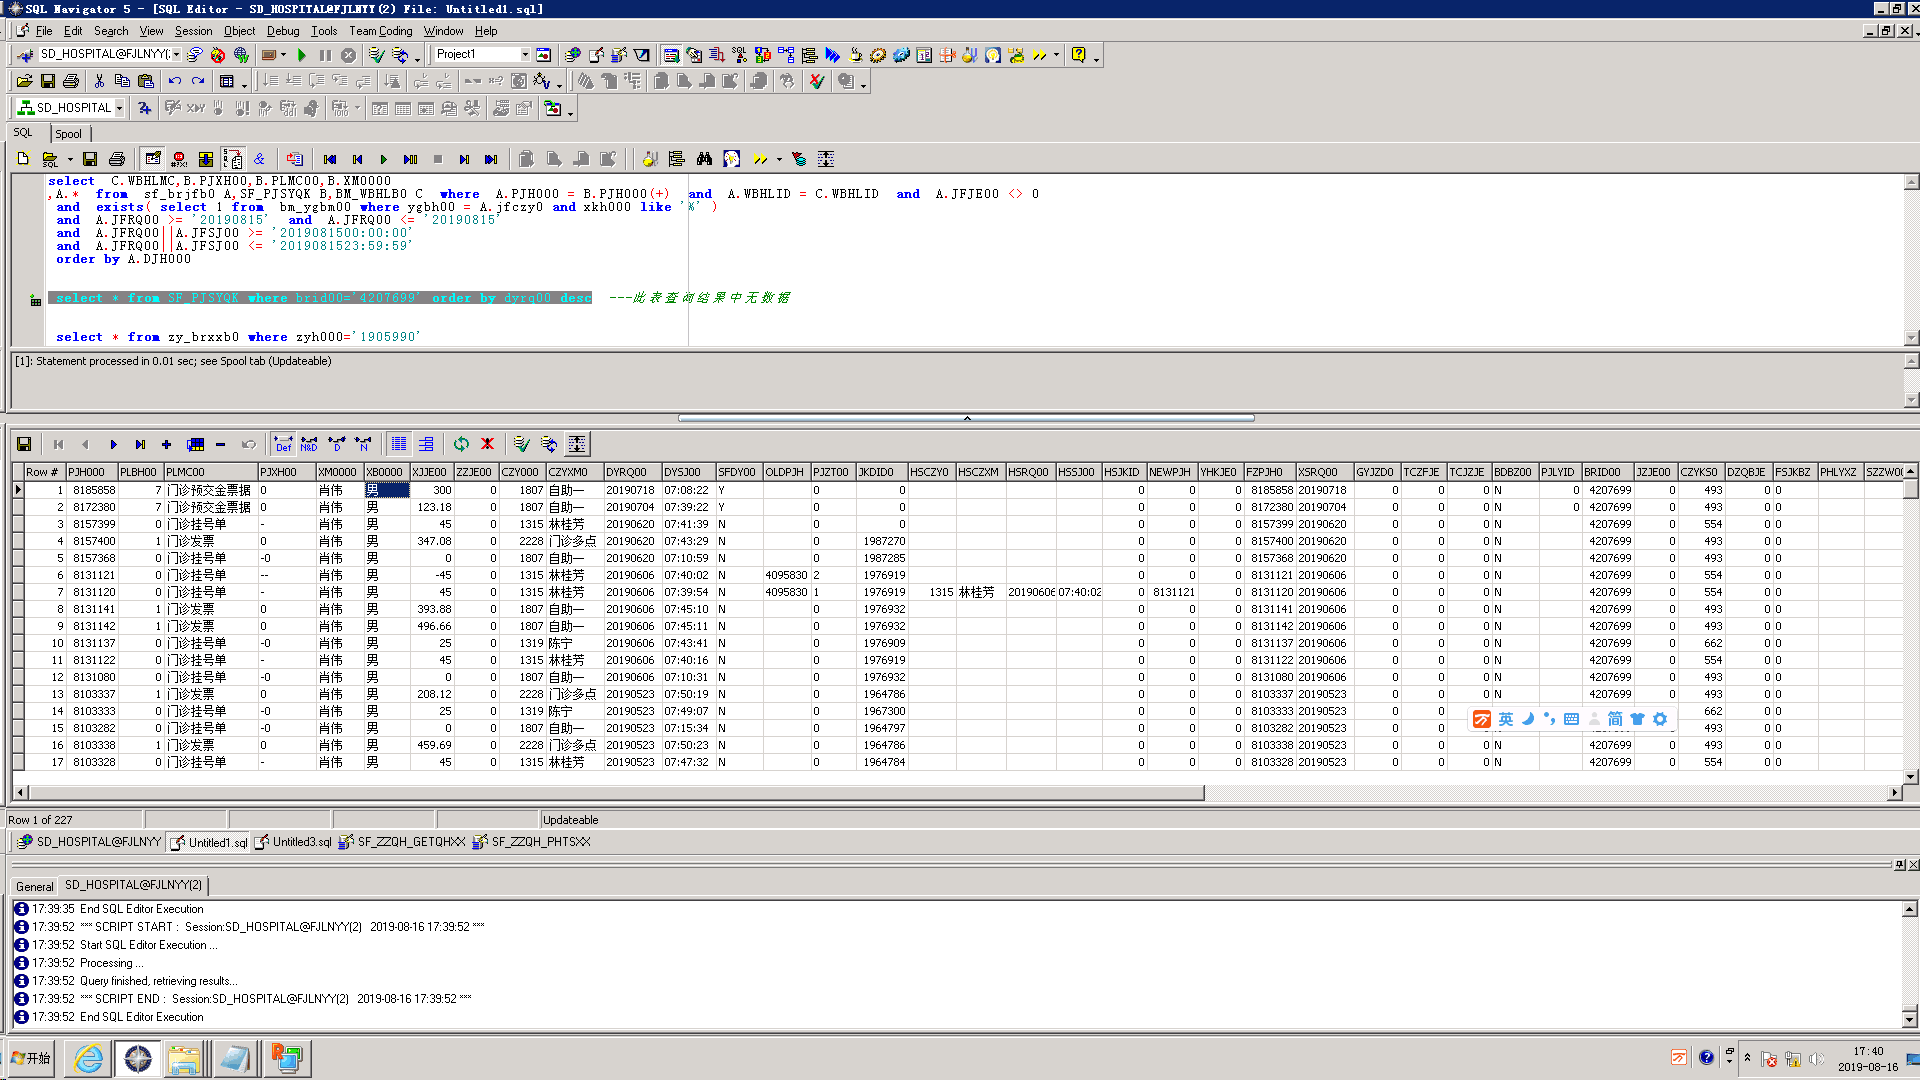Click the red X cancel icon in grid toolbar
The image size is (1920, 1080).
point(487,444)
